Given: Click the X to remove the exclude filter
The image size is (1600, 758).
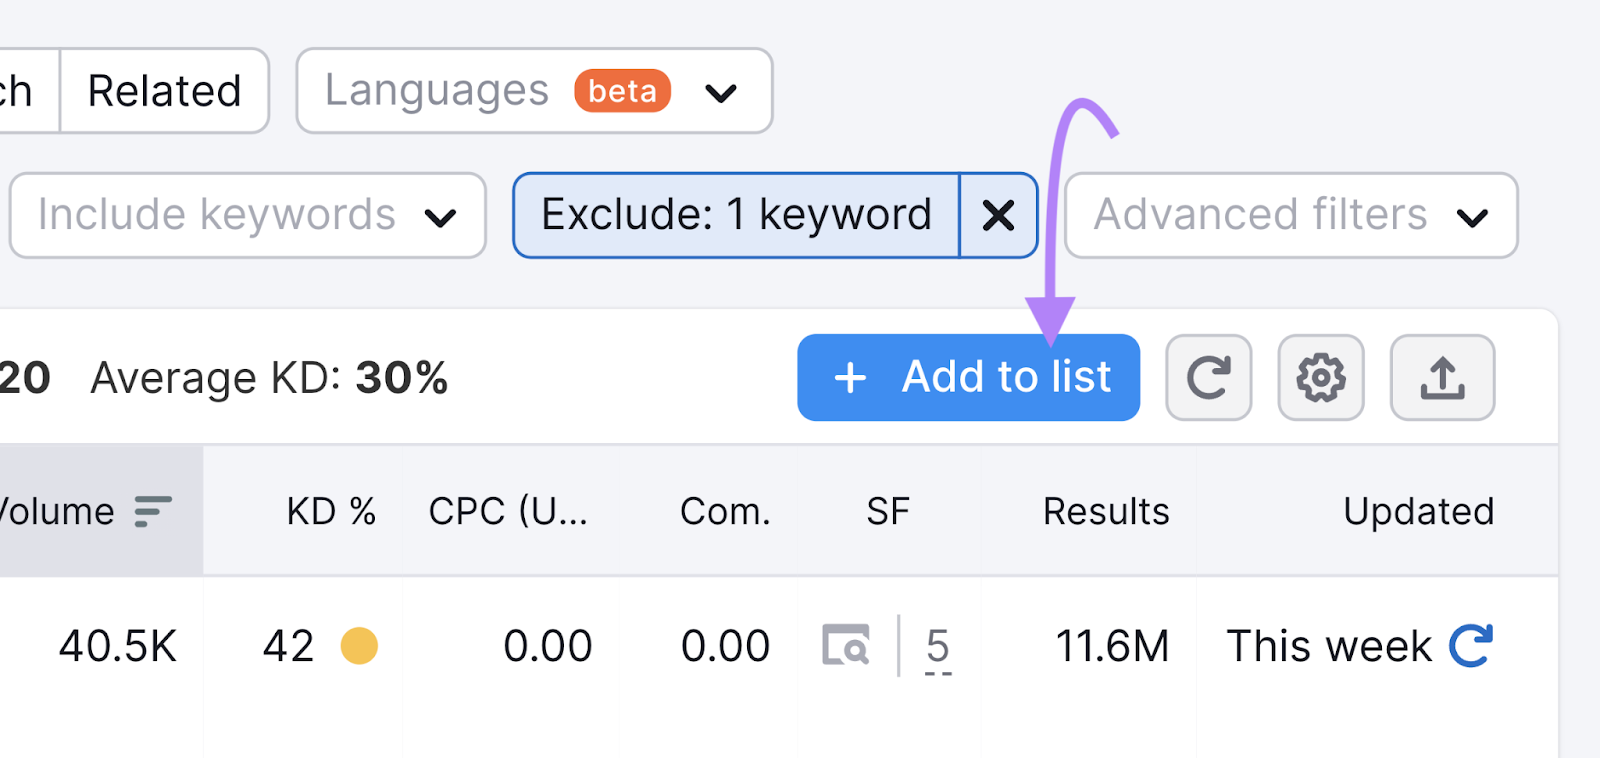Looking at the screenshot, I should [998, 214].
